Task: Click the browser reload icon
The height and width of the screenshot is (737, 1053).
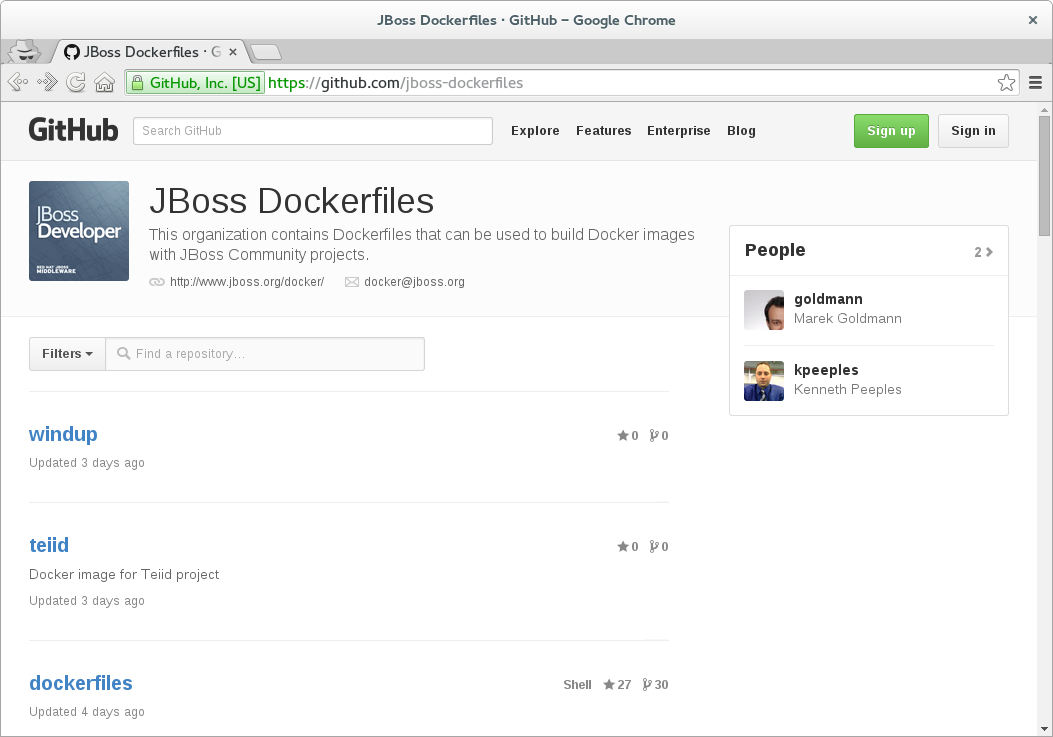Action: coord(76,82)
